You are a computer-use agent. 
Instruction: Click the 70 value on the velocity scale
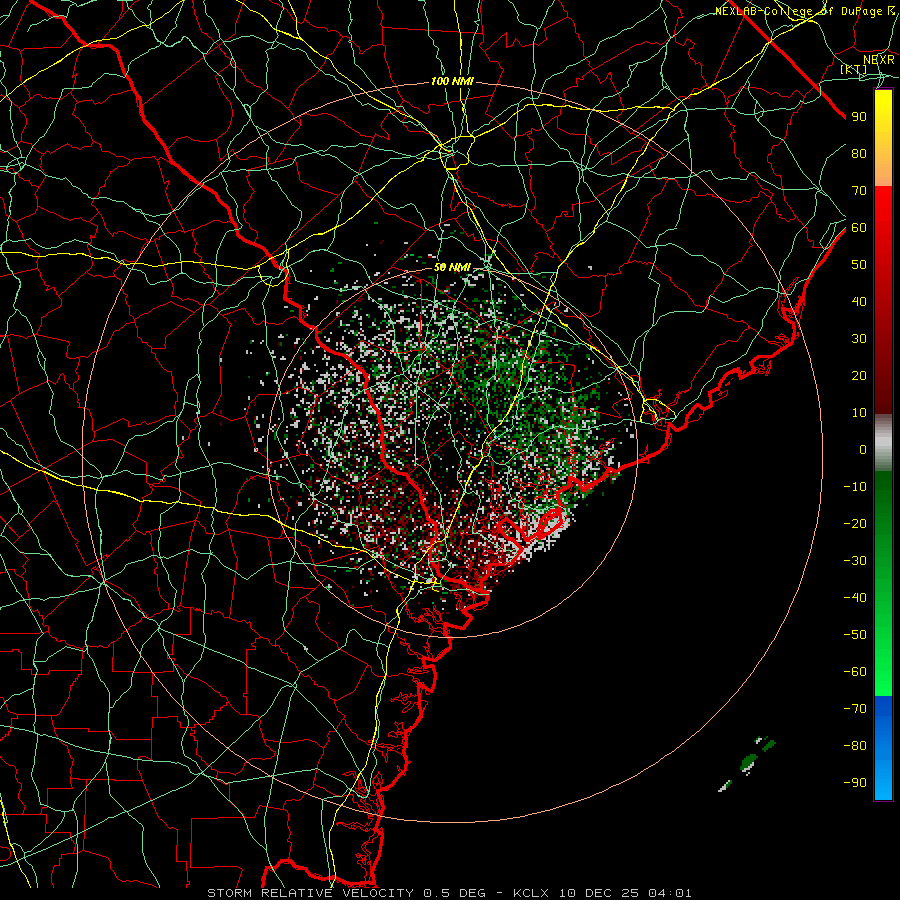(x=859, y=191)
